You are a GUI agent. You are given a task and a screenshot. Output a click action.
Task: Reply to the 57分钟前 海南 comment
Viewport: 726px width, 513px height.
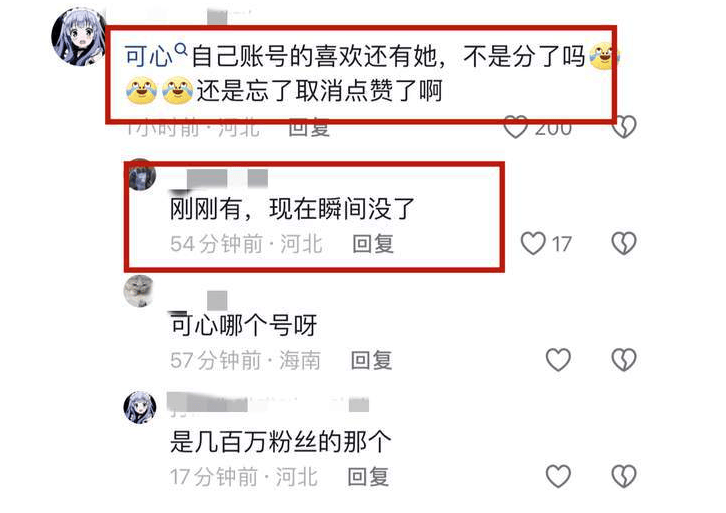[371, 360]
